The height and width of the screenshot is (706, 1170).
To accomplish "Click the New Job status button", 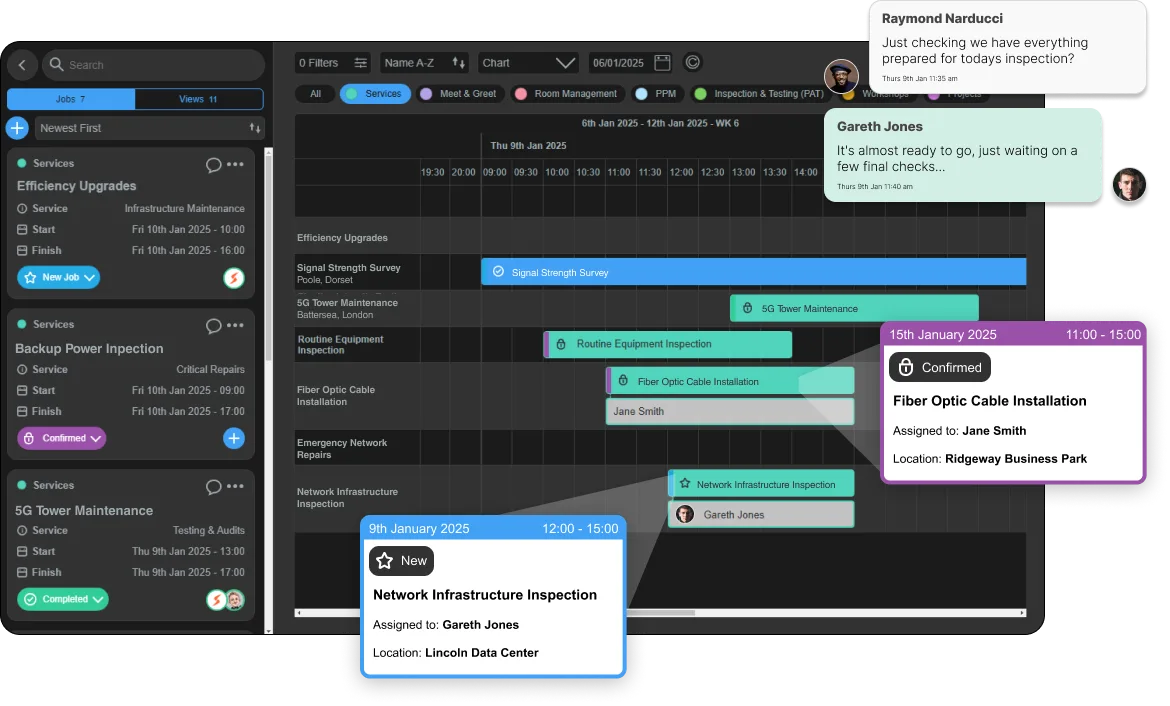I will click(58, 277).
